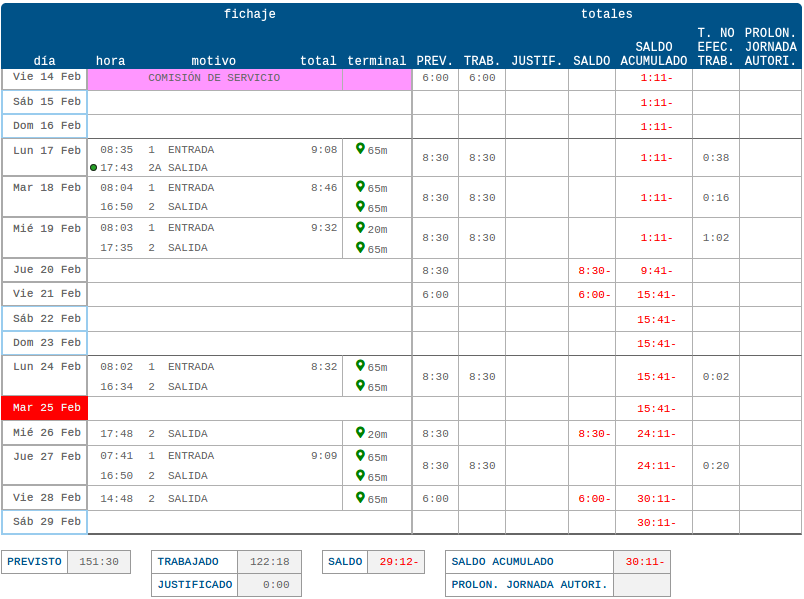The image size is (804, 599).
Task: Select the red-highlighted Mar 25 Feb day cell
Action: (45, 408)
